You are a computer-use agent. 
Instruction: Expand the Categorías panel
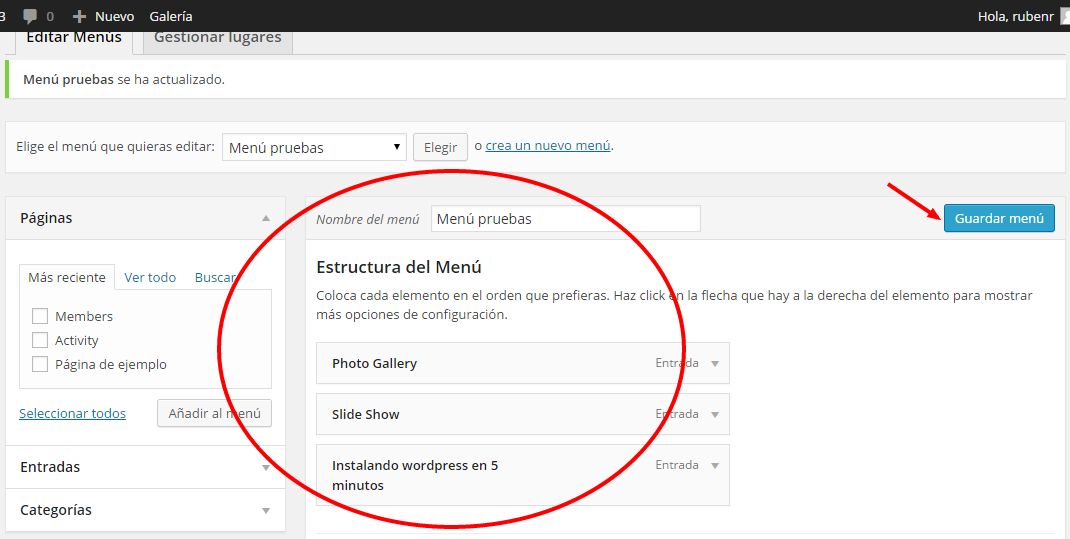[x=145, y=510]
